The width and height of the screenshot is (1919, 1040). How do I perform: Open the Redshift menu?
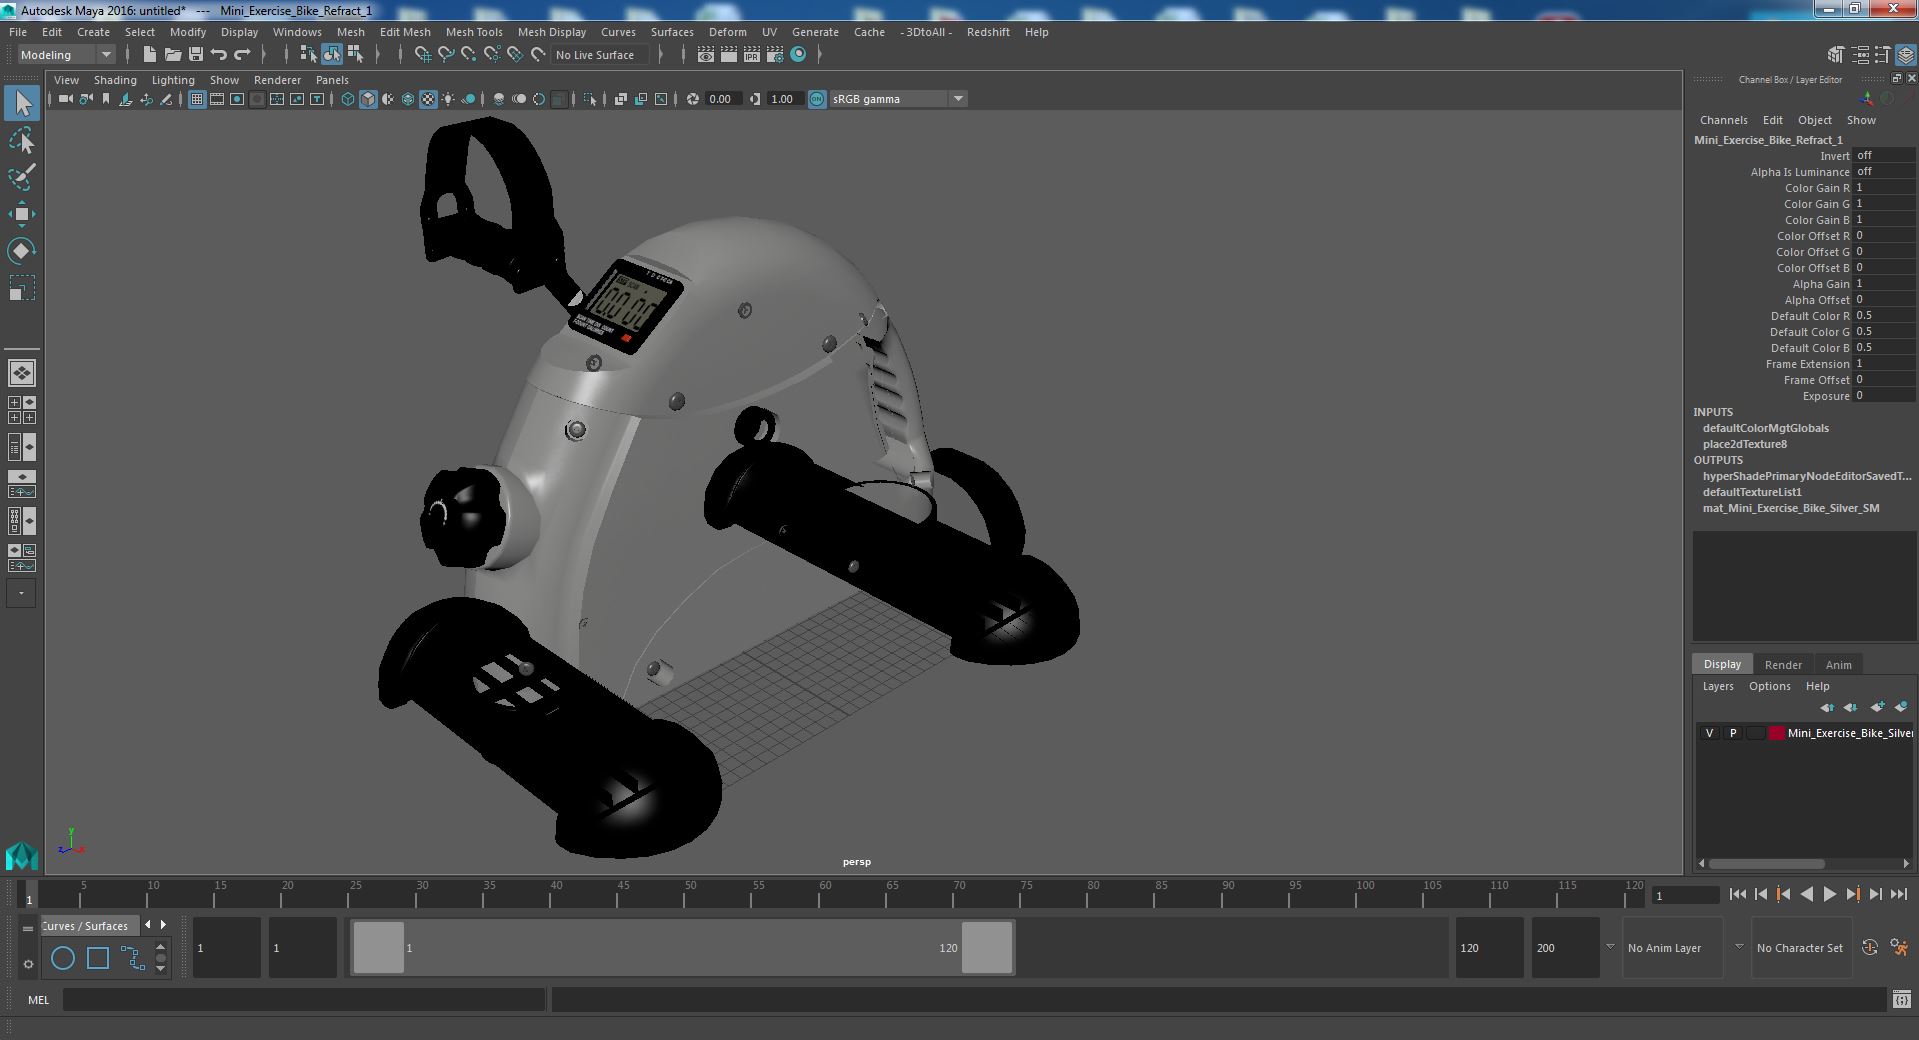(988, 32)
